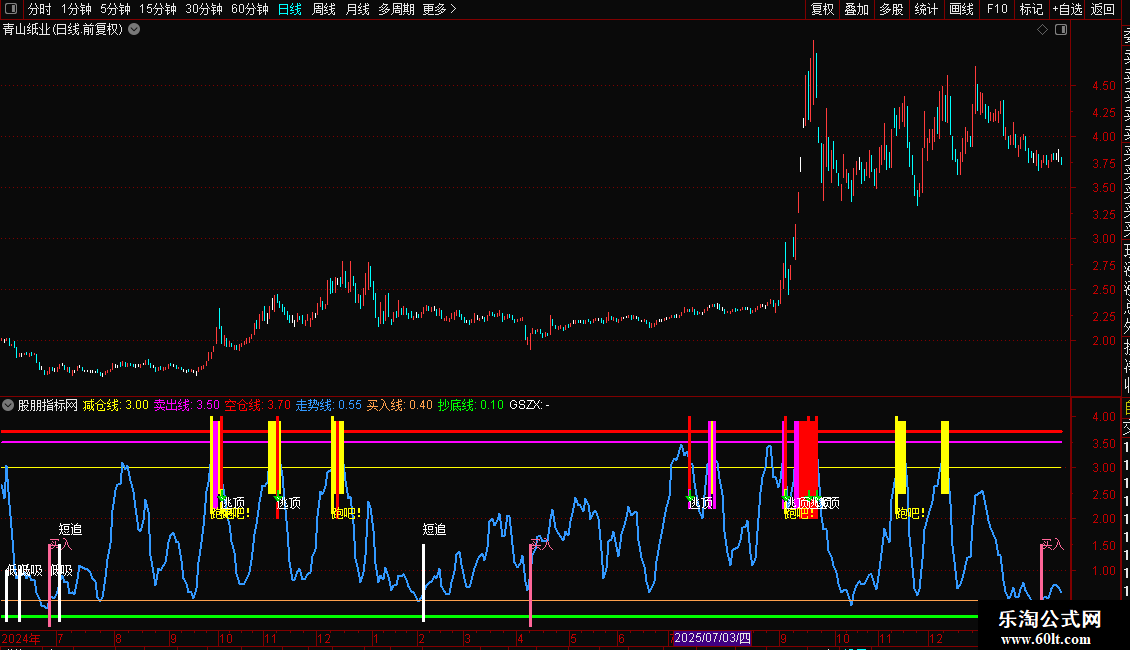
Task: Click the 空仓线: 3.70 indicator value
Action: (x=257, y=405)
